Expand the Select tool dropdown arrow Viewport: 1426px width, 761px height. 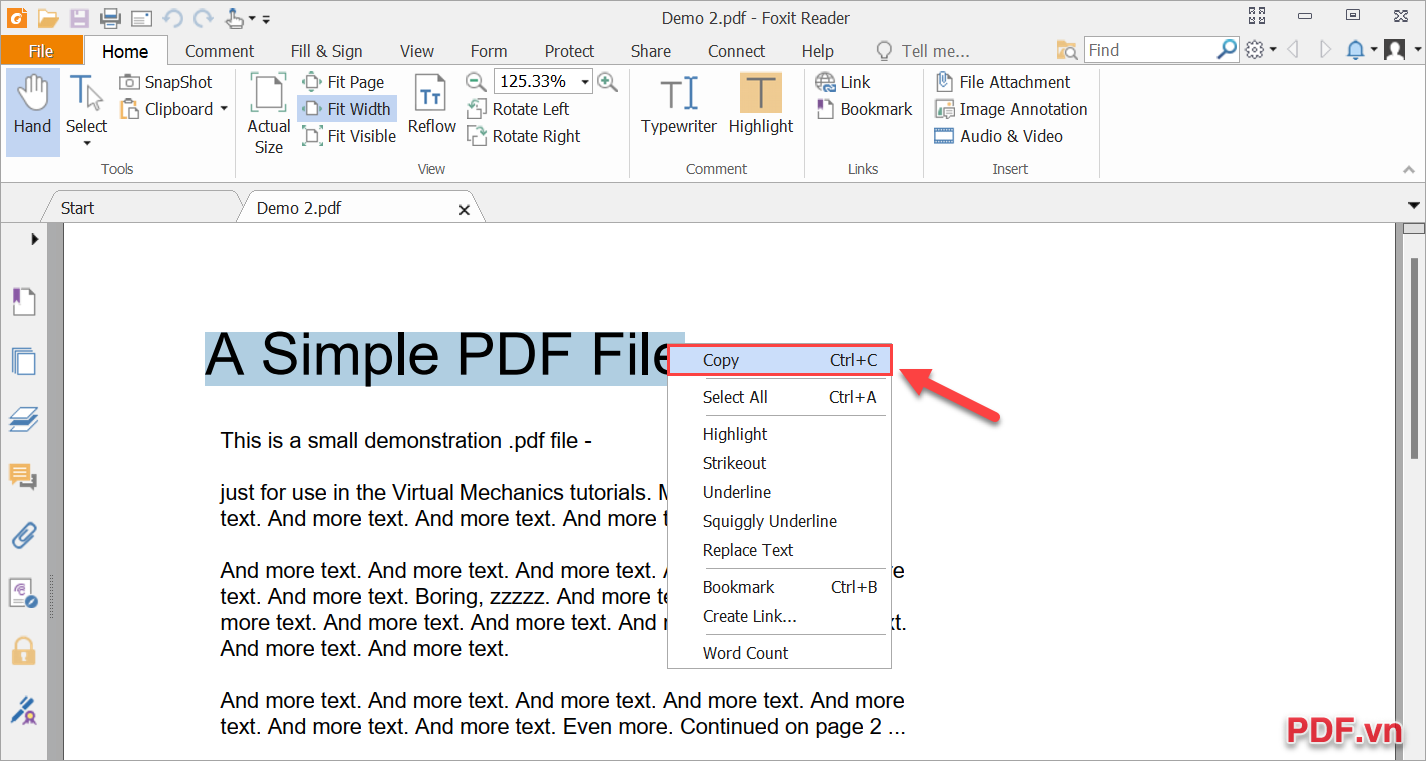click(86, 144)
